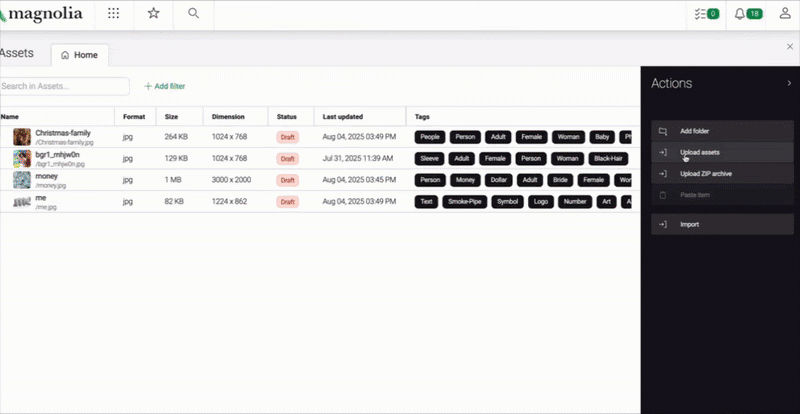
Task: Open favorites star icon
Action: pos(153,14)
